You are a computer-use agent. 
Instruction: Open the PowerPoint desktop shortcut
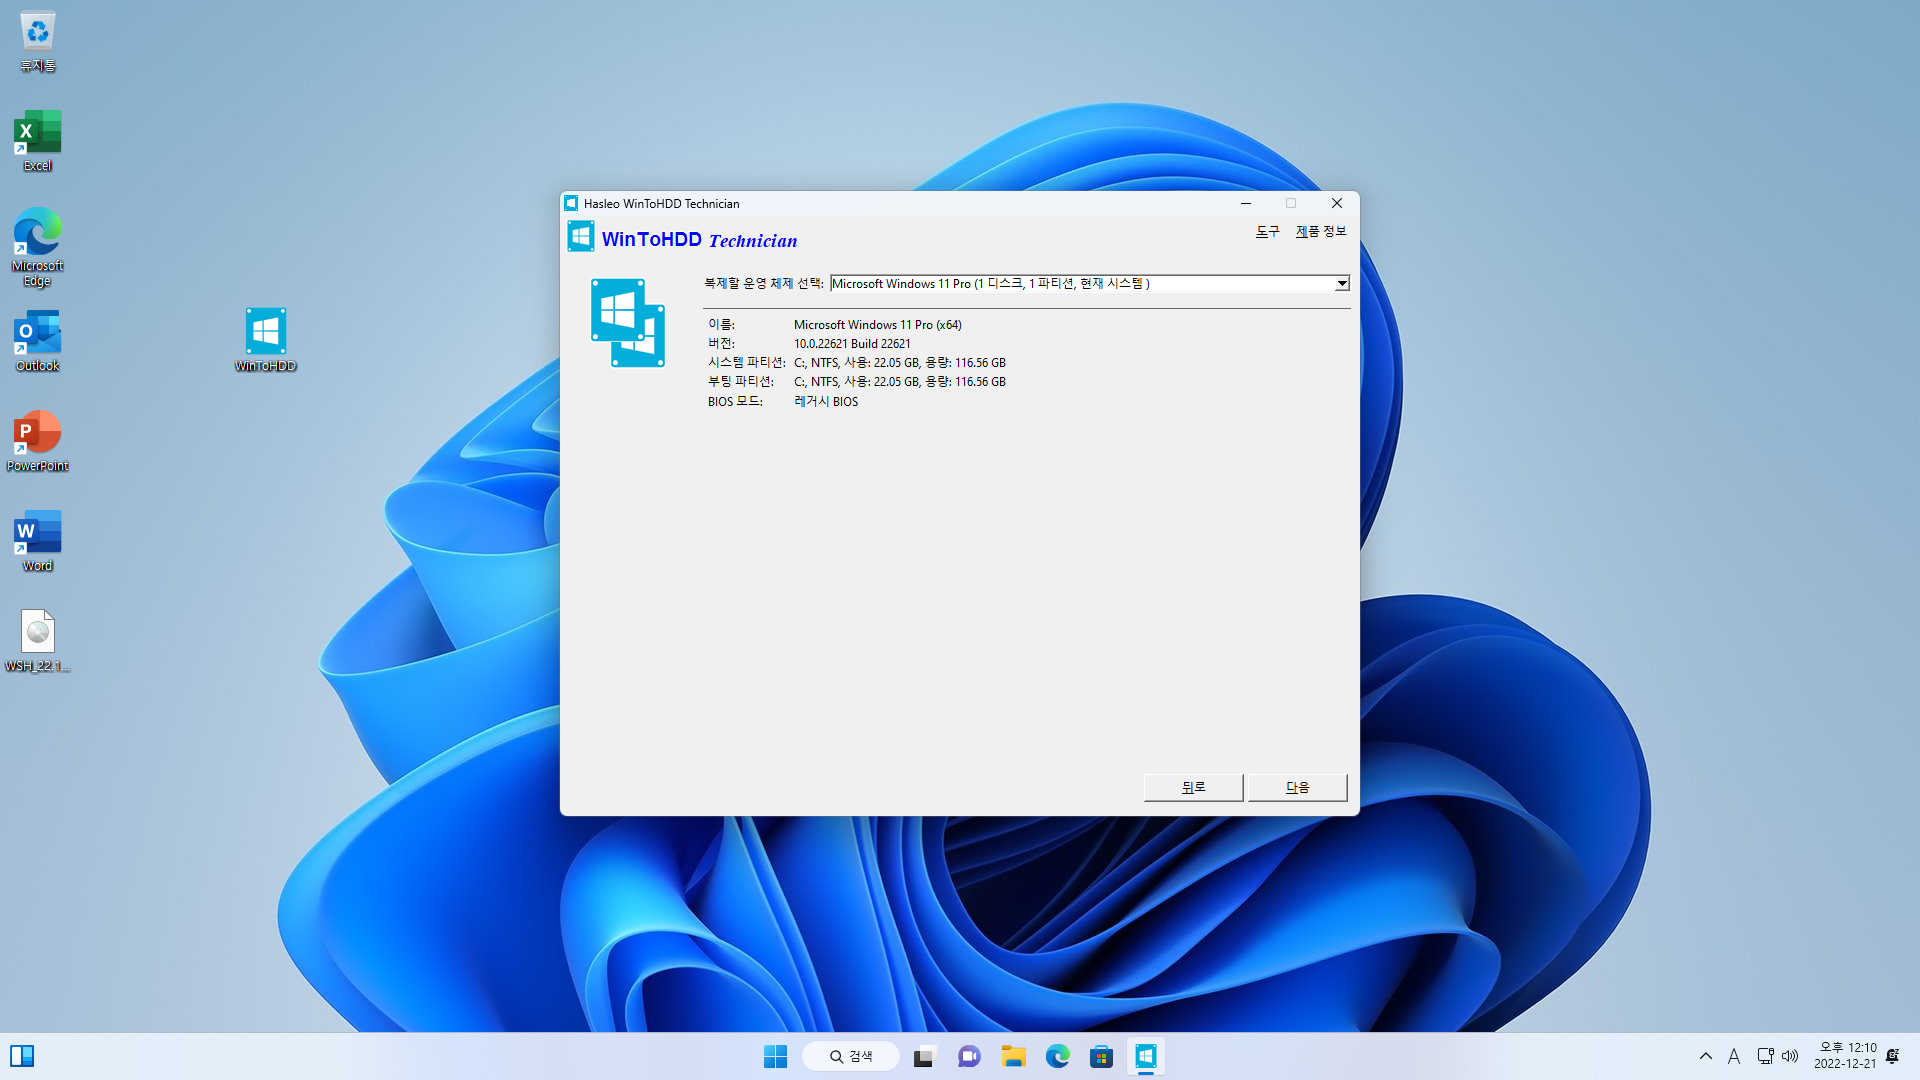click(37, 441)
